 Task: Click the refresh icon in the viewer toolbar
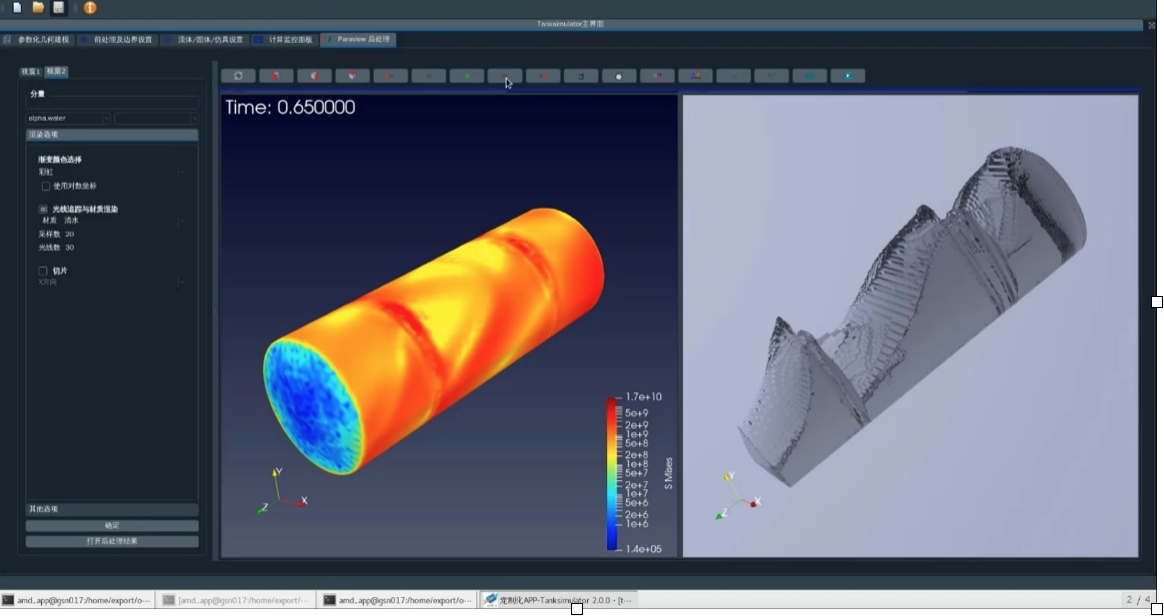coord(238,76)
